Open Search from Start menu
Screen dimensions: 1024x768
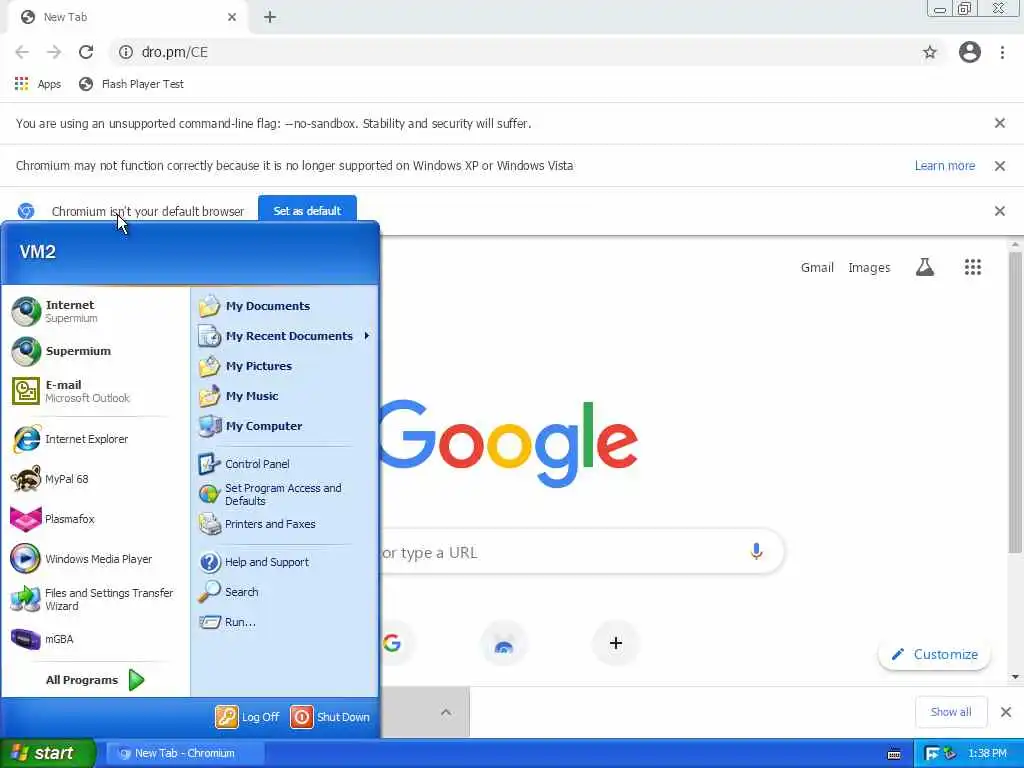coord(284,592)
